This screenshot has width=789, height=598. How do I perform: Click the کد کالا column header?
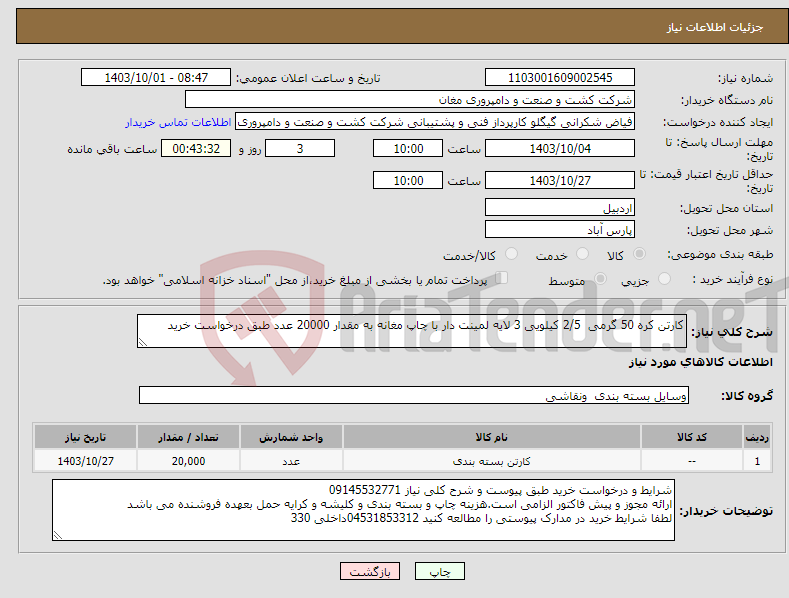click(x=692, y=437)
